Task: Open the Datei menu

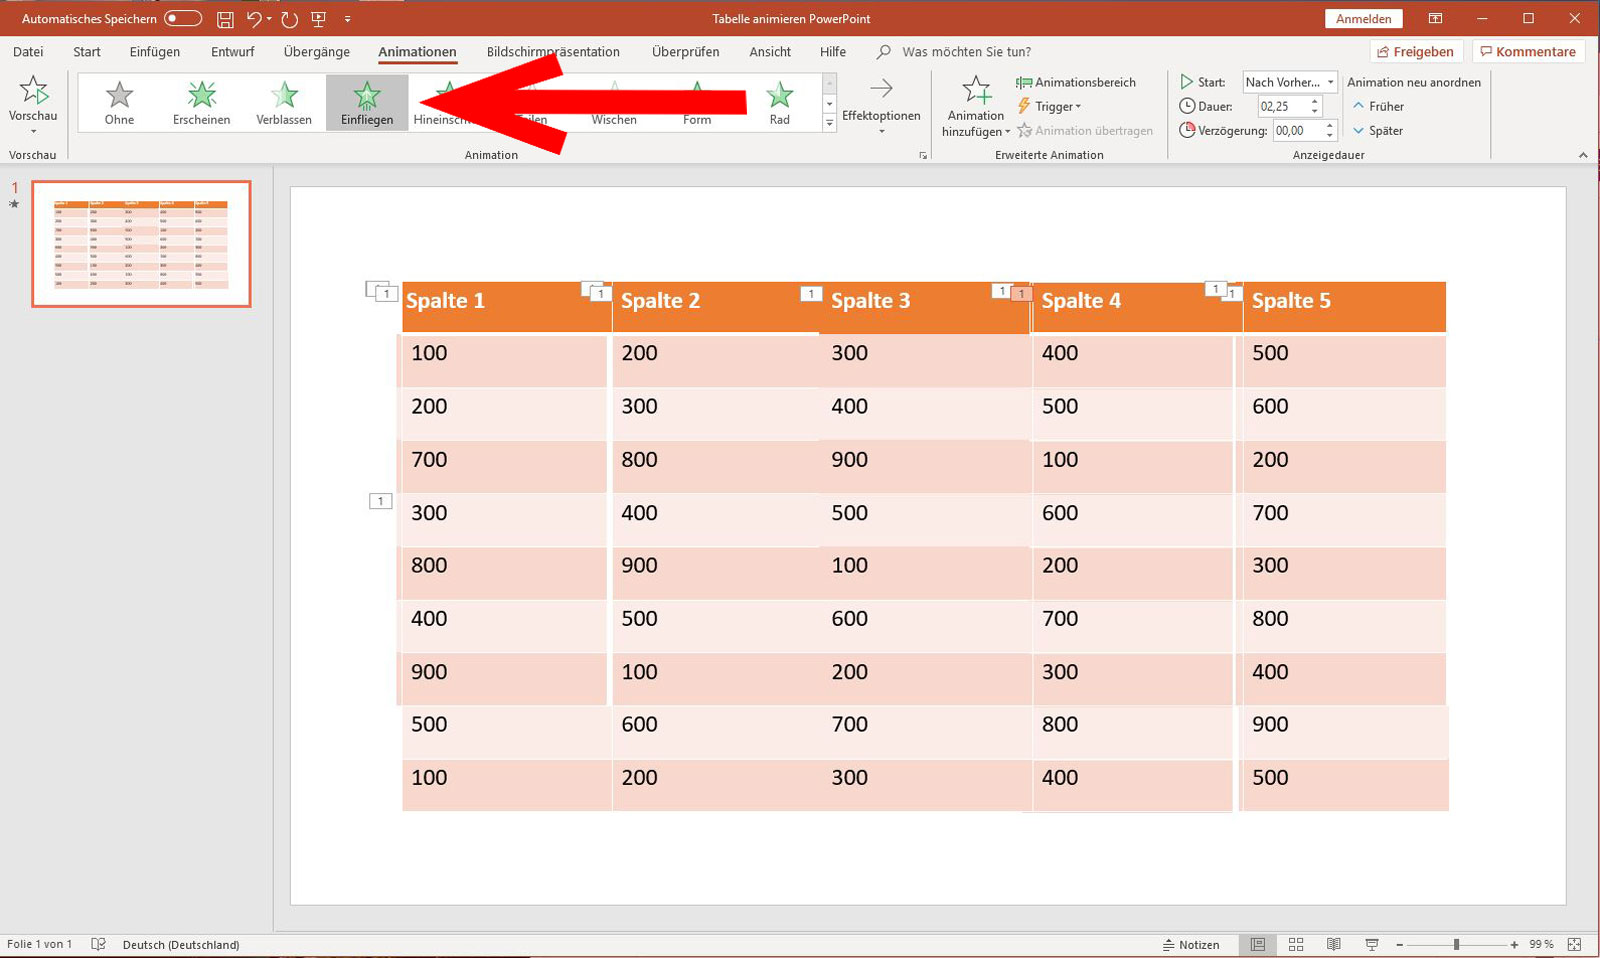Action: (28, 51)
